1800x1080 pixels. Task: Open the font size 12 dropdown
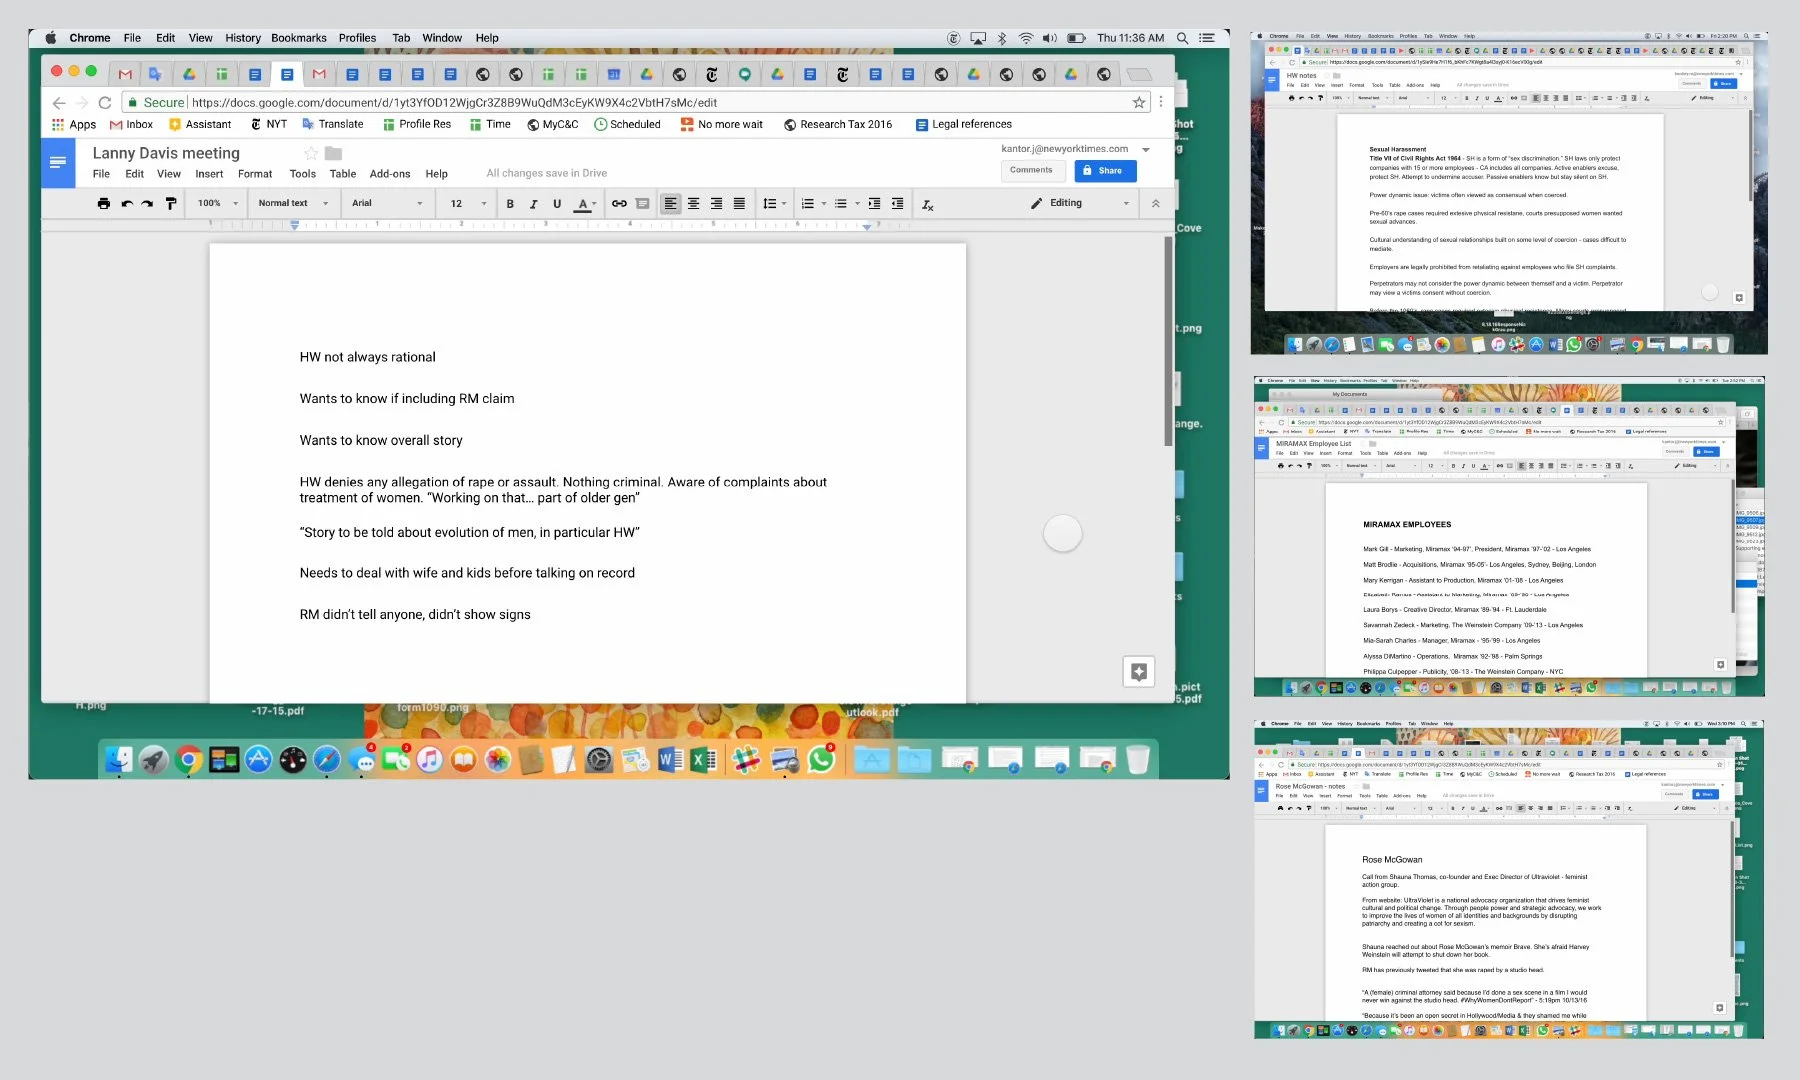click(468, 203)
